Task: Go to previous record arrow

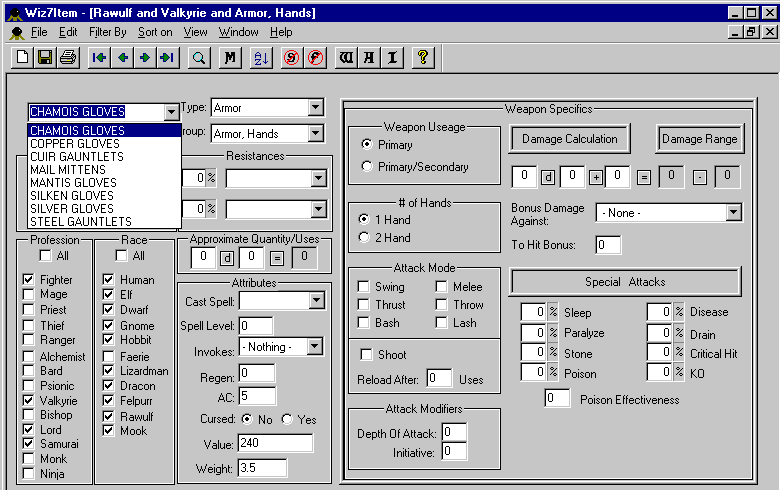Action: click(x=122, y=58)
